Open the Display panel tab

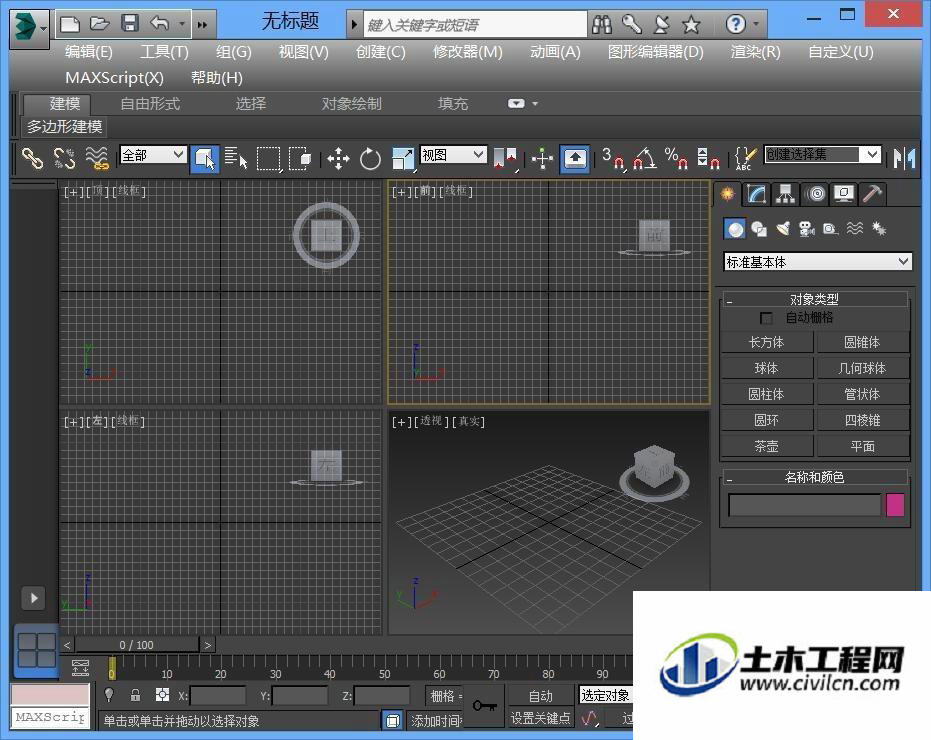(844, 194)
